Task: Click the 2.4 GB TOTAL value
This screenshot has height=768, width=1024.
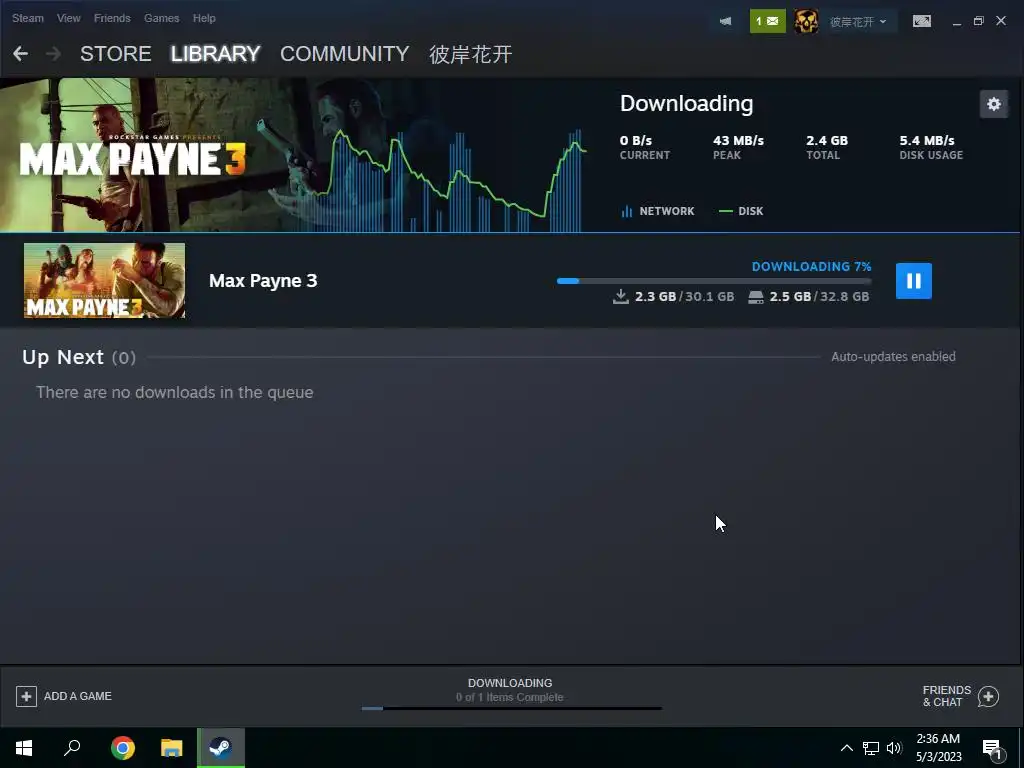Action: (x=827, y=140)
